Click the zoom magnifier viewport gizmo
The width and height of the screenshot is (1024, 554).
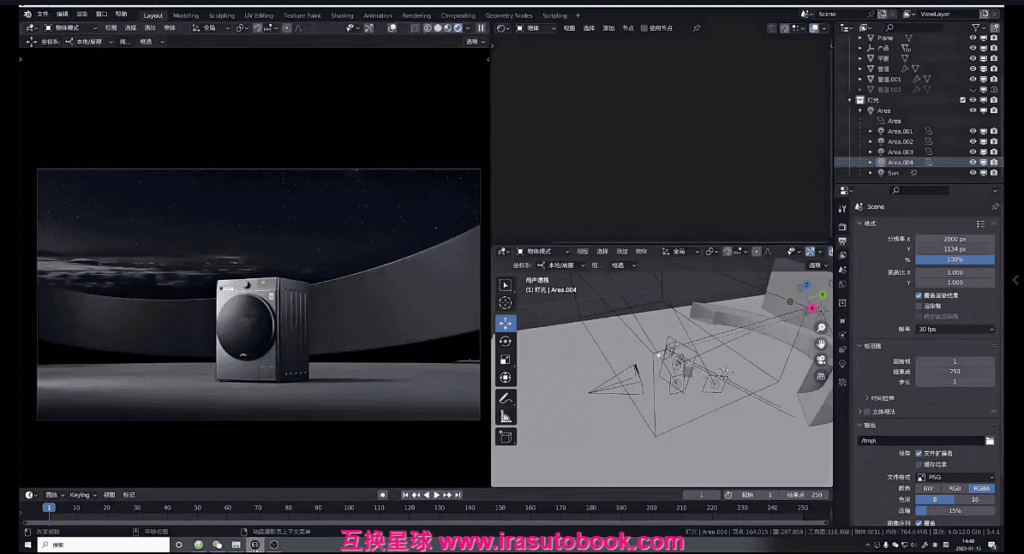coord(821,327)
